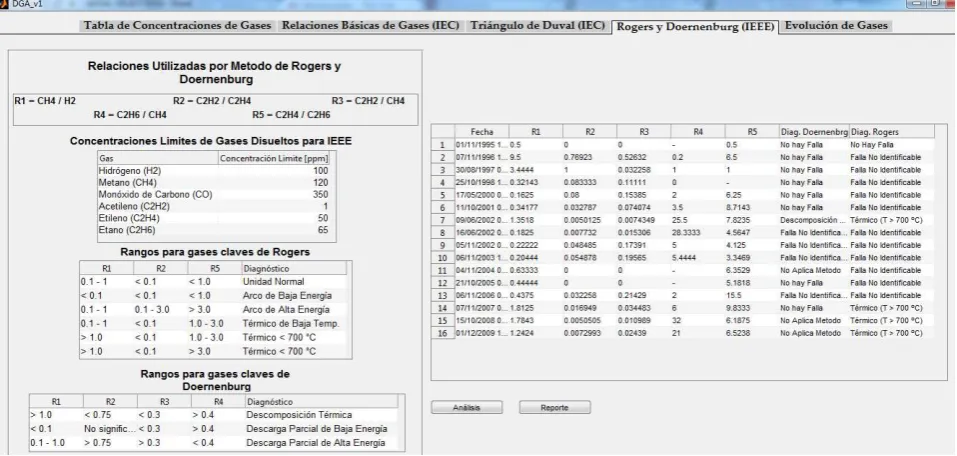Click Diagnóstico header in Rogers ranges table

(x=294, y=268)
